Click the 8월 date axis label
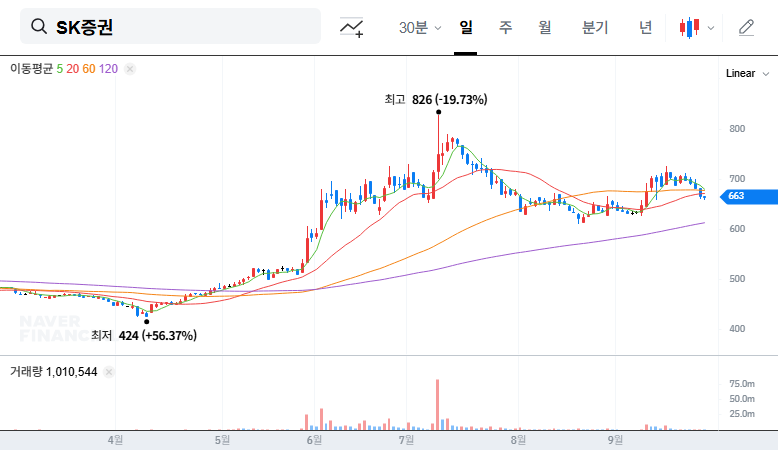The height and width of the screenshot is (450, 778). (518, 440)
